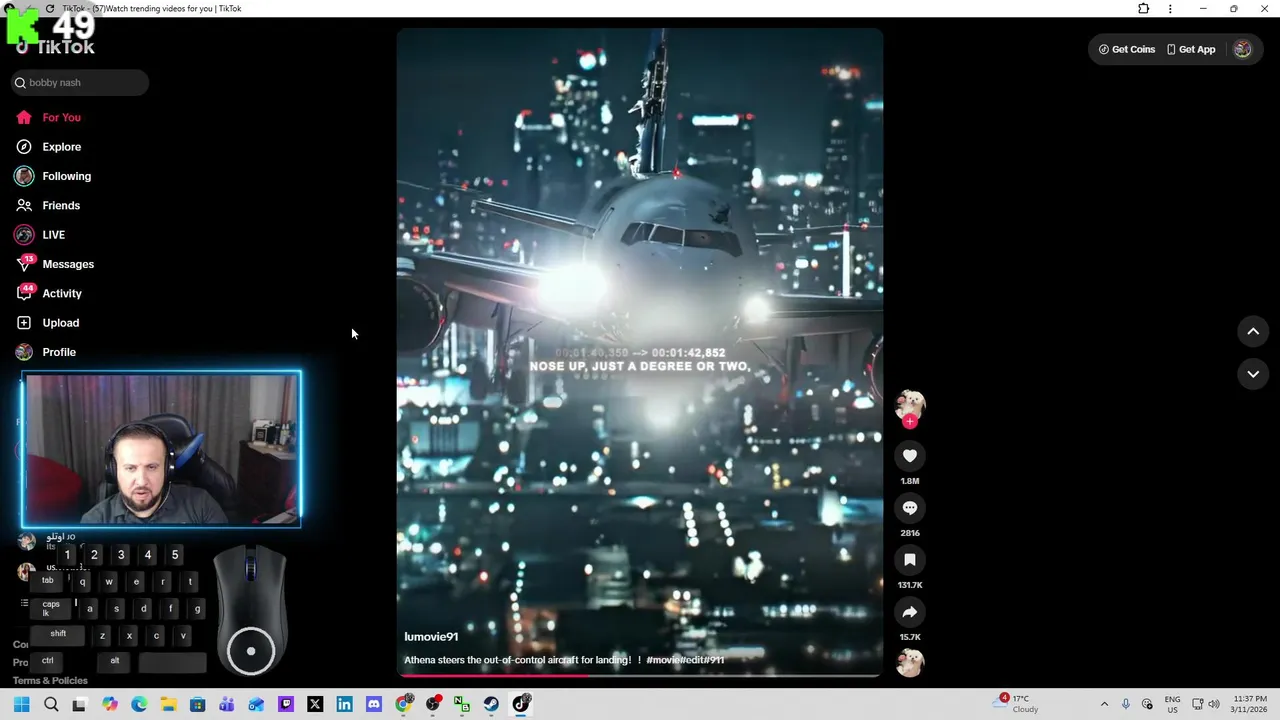Open Steam from the taskbar
The width and height of the screenshot is (1280, 720).
click(491, 705)
